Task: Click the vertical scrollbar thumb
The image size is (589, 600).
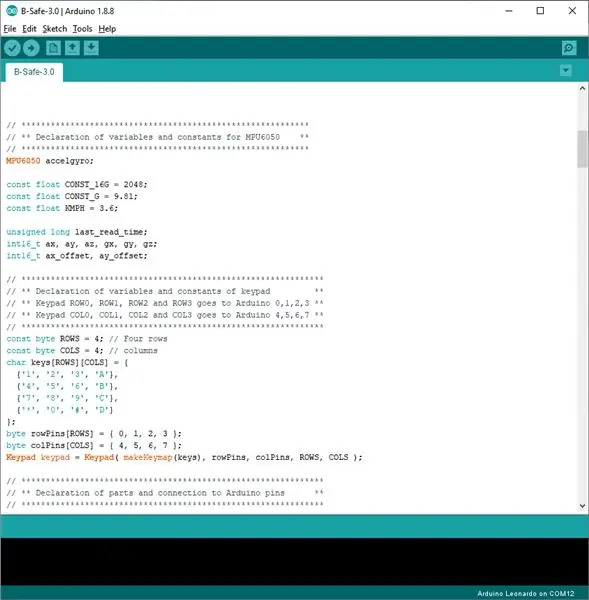Action: (582, 149)
